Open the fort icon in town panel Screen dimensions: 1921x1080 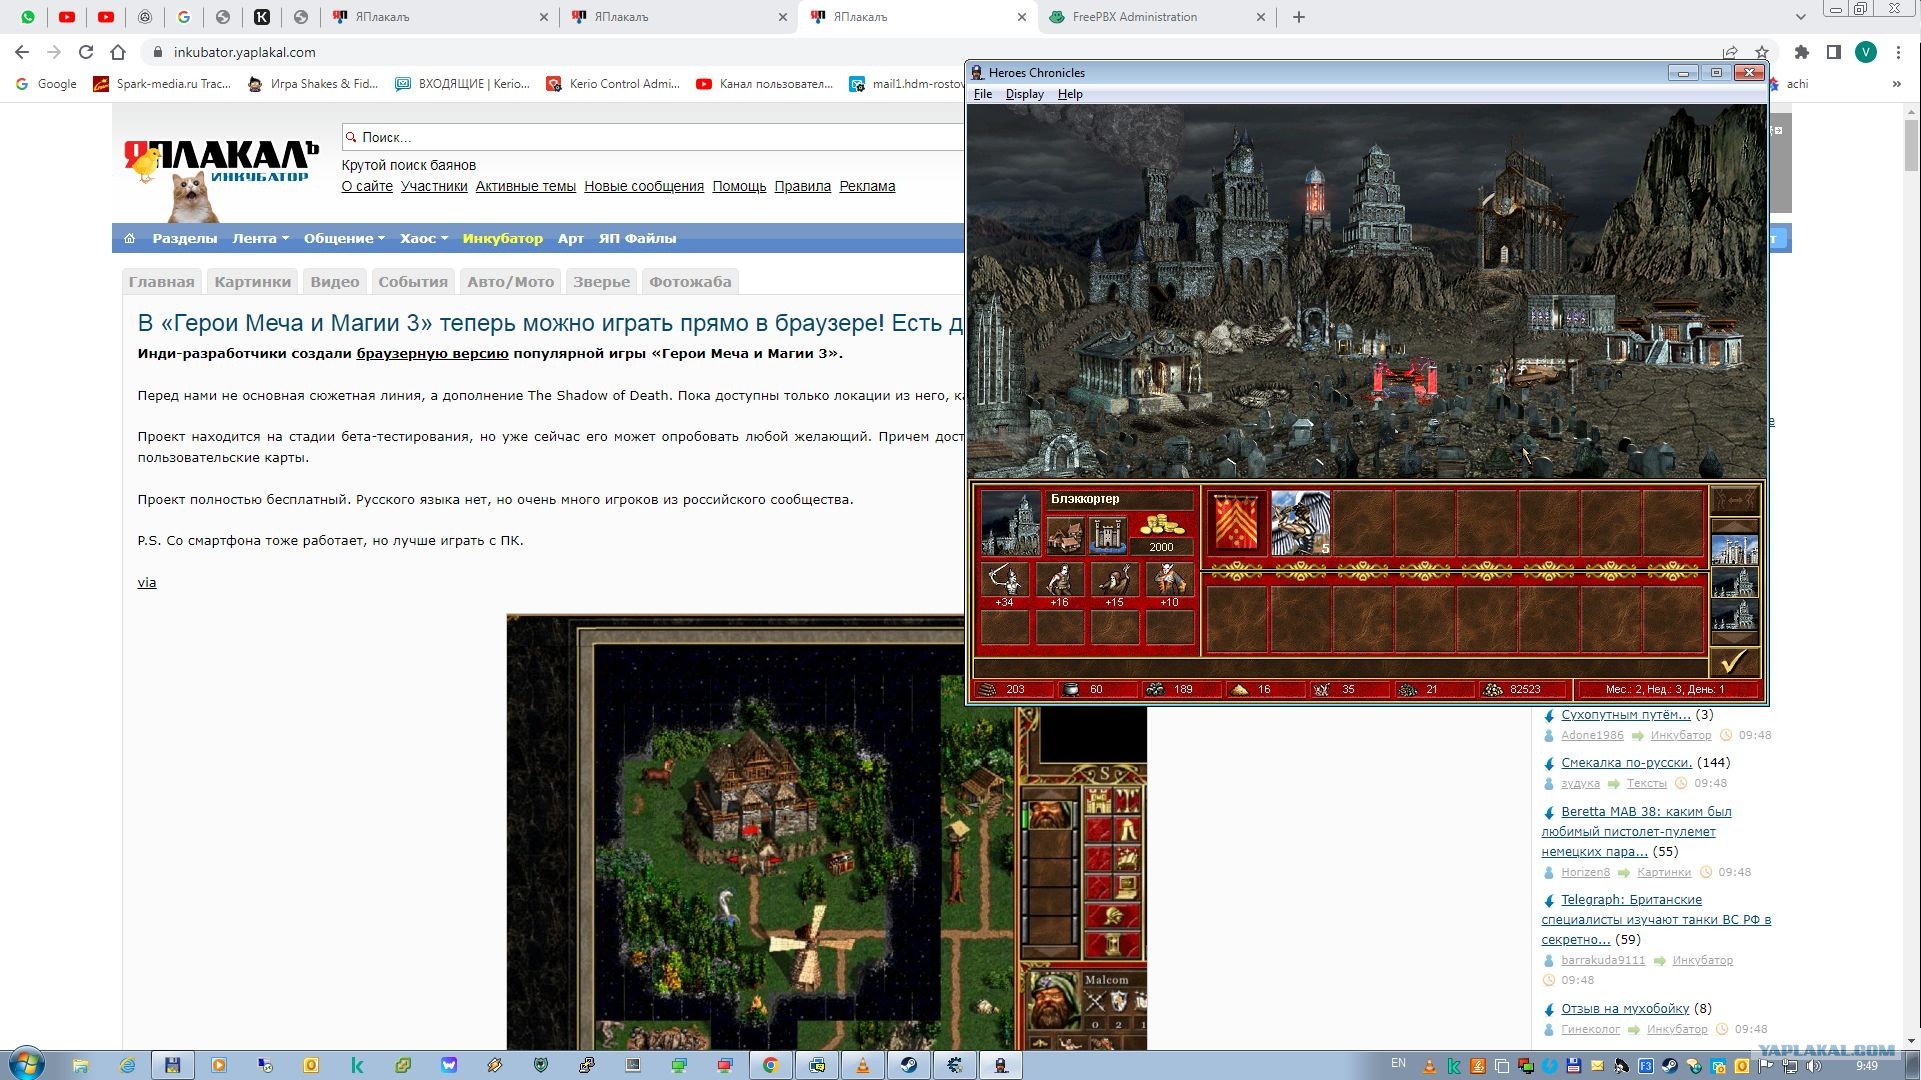(x=1108, y=535)
